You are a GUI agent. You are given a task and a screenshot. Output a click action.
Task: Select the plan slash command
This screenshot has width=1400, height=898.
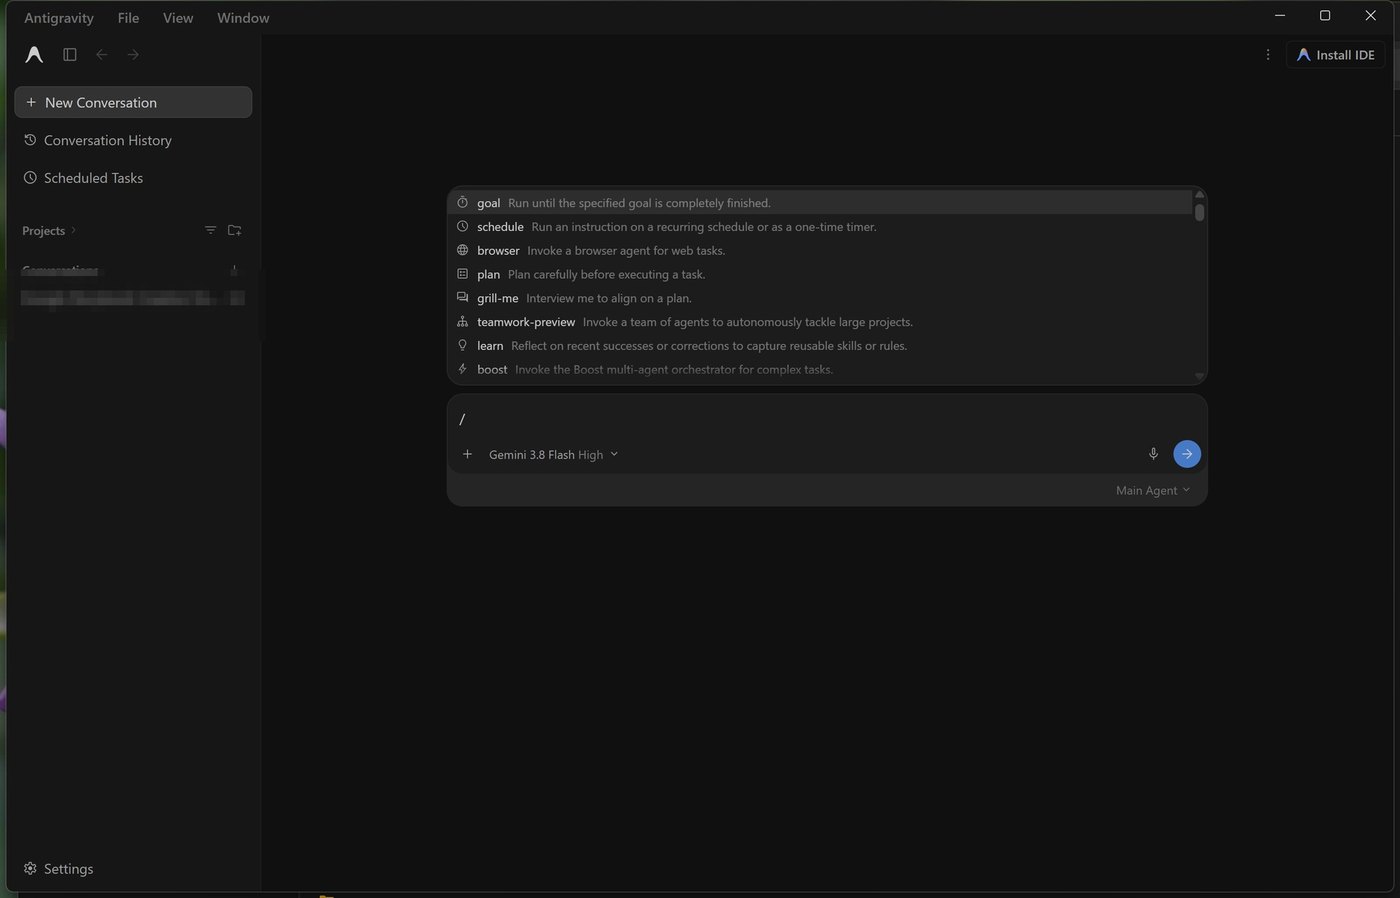point(820,274)
